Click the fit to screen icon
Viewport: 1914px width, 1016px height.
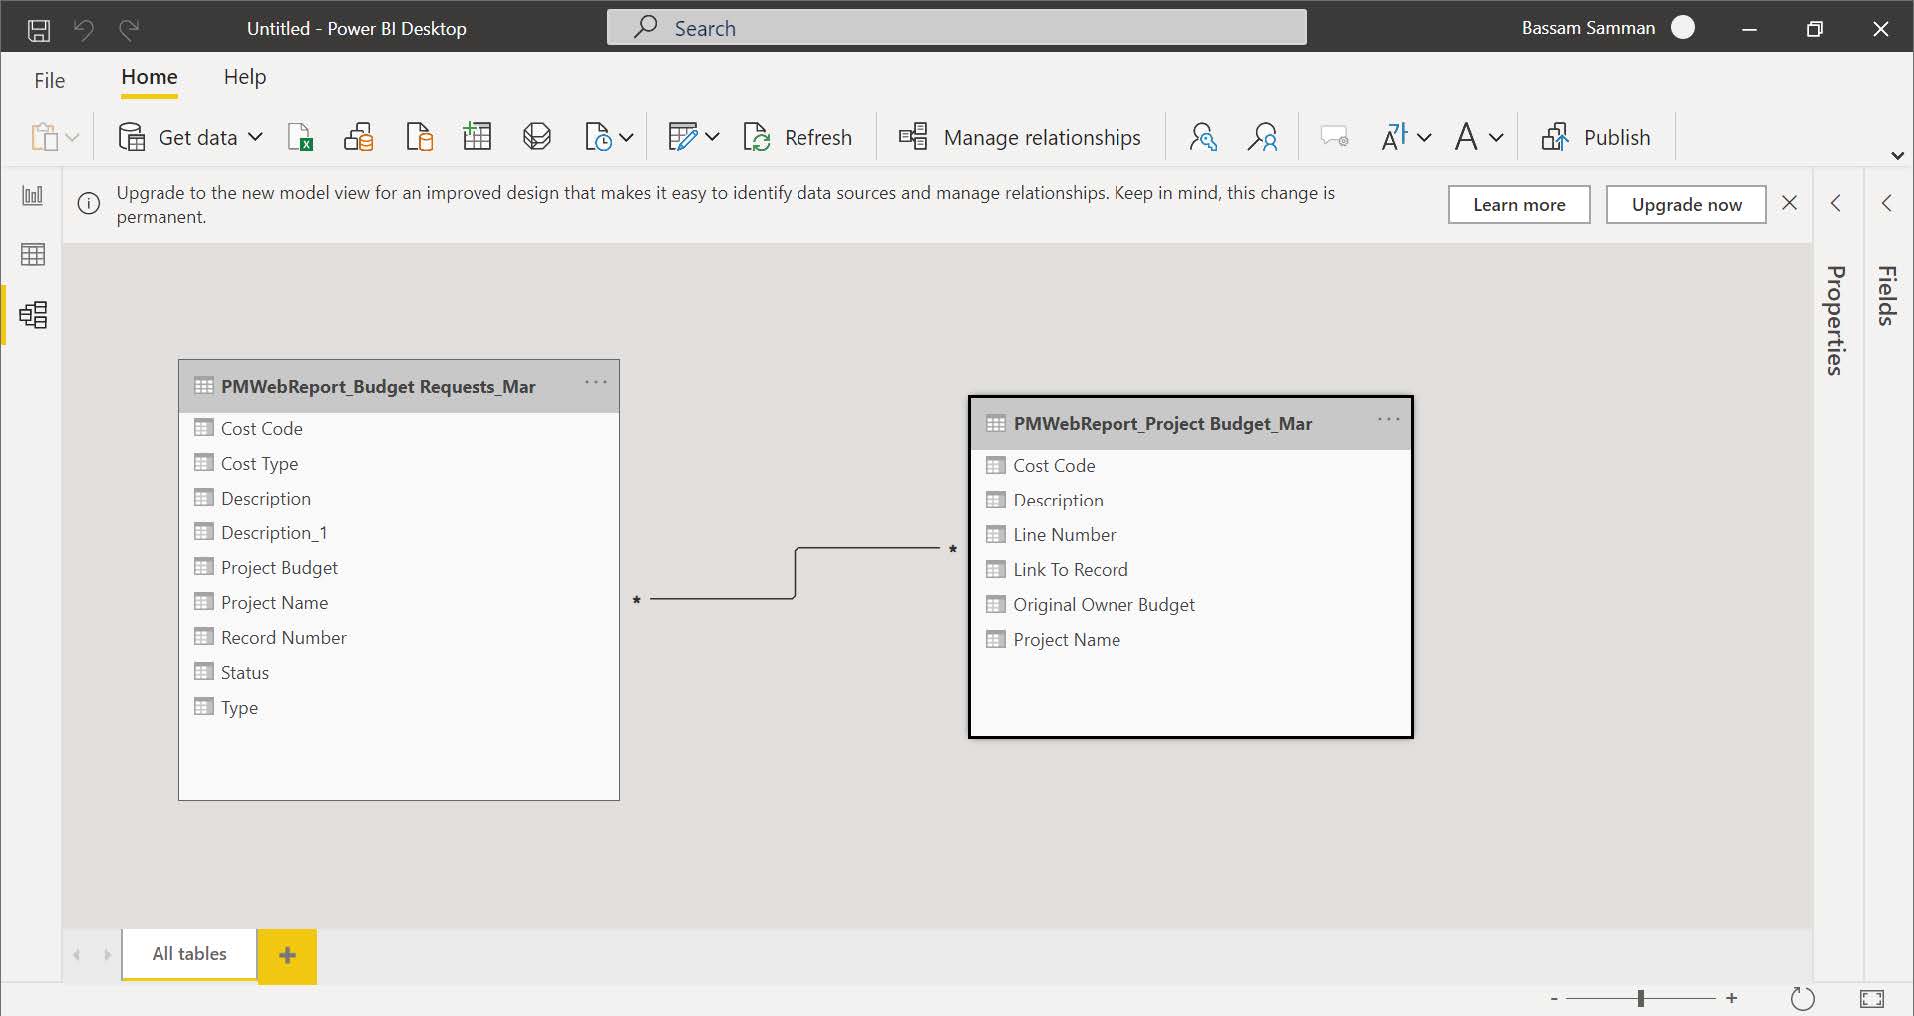point(1872,998)
